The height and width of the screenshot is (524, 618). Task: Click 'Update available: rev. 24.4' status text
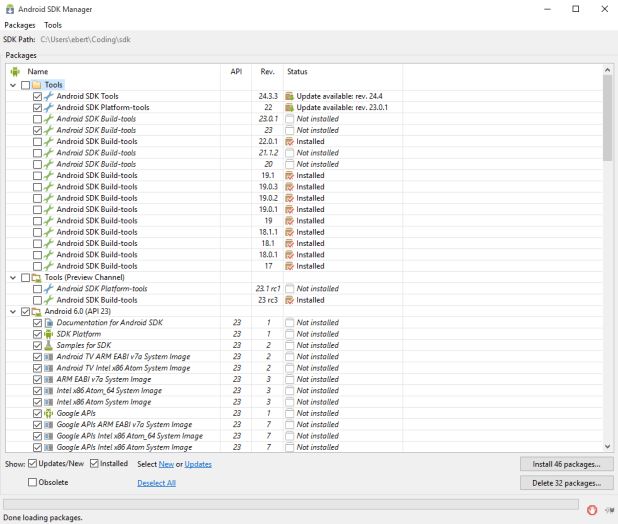(339, 97)
